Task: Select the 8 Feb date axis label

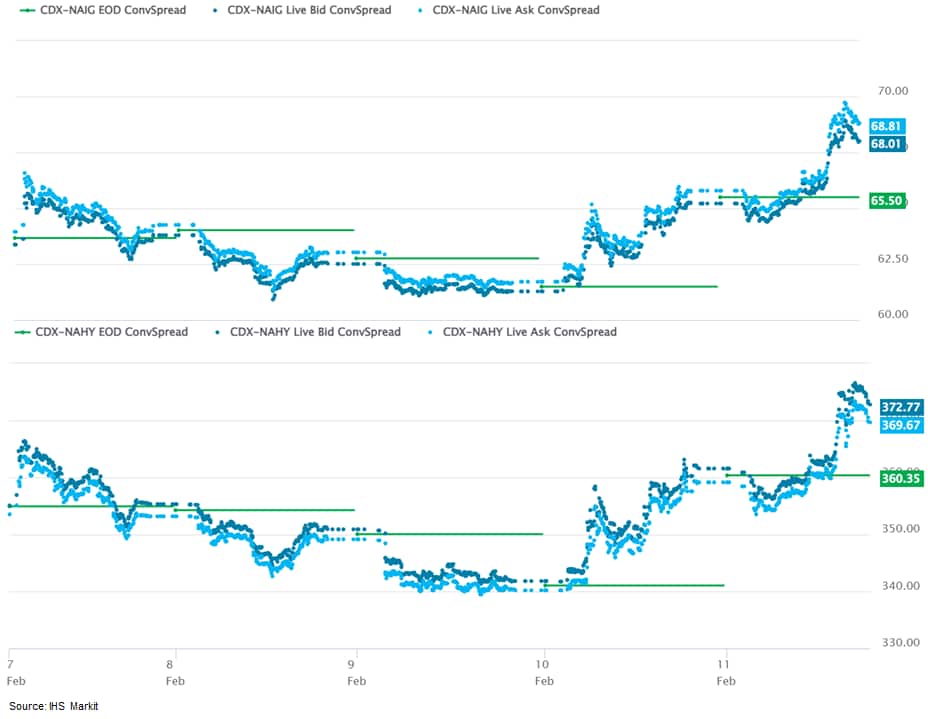Action: coord(174,671)
